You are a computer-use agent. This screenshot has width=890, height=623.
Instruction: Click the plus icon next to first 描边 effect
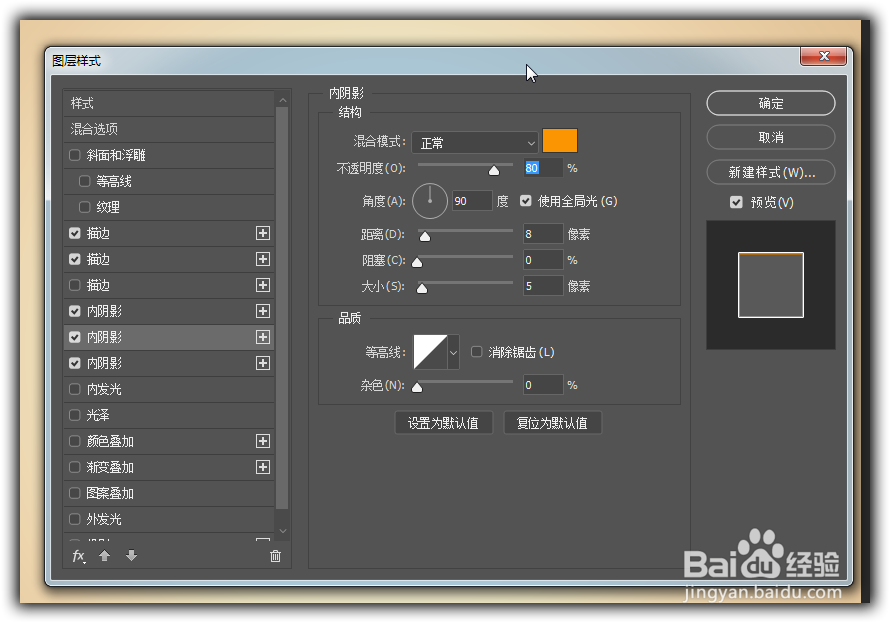pyautogui.click(x=263, y=233)
